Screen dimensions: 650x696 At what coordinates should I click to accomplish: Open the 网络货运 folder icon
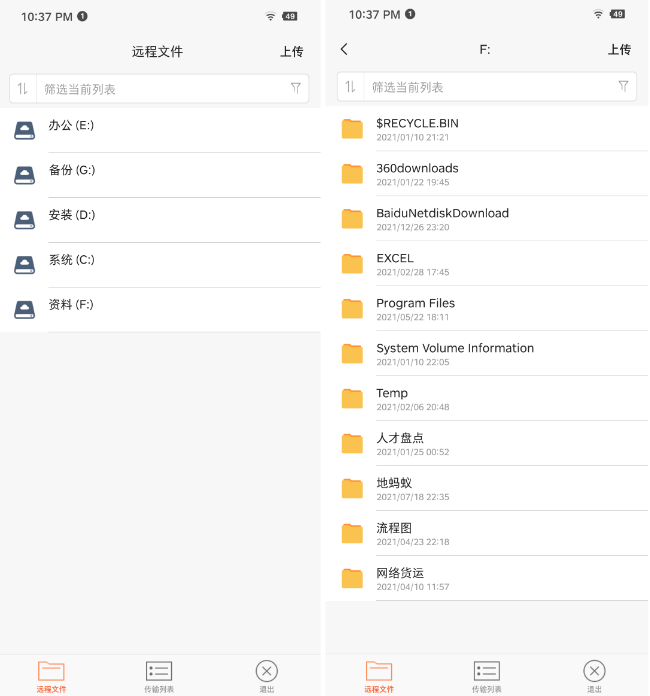(352, 578)
